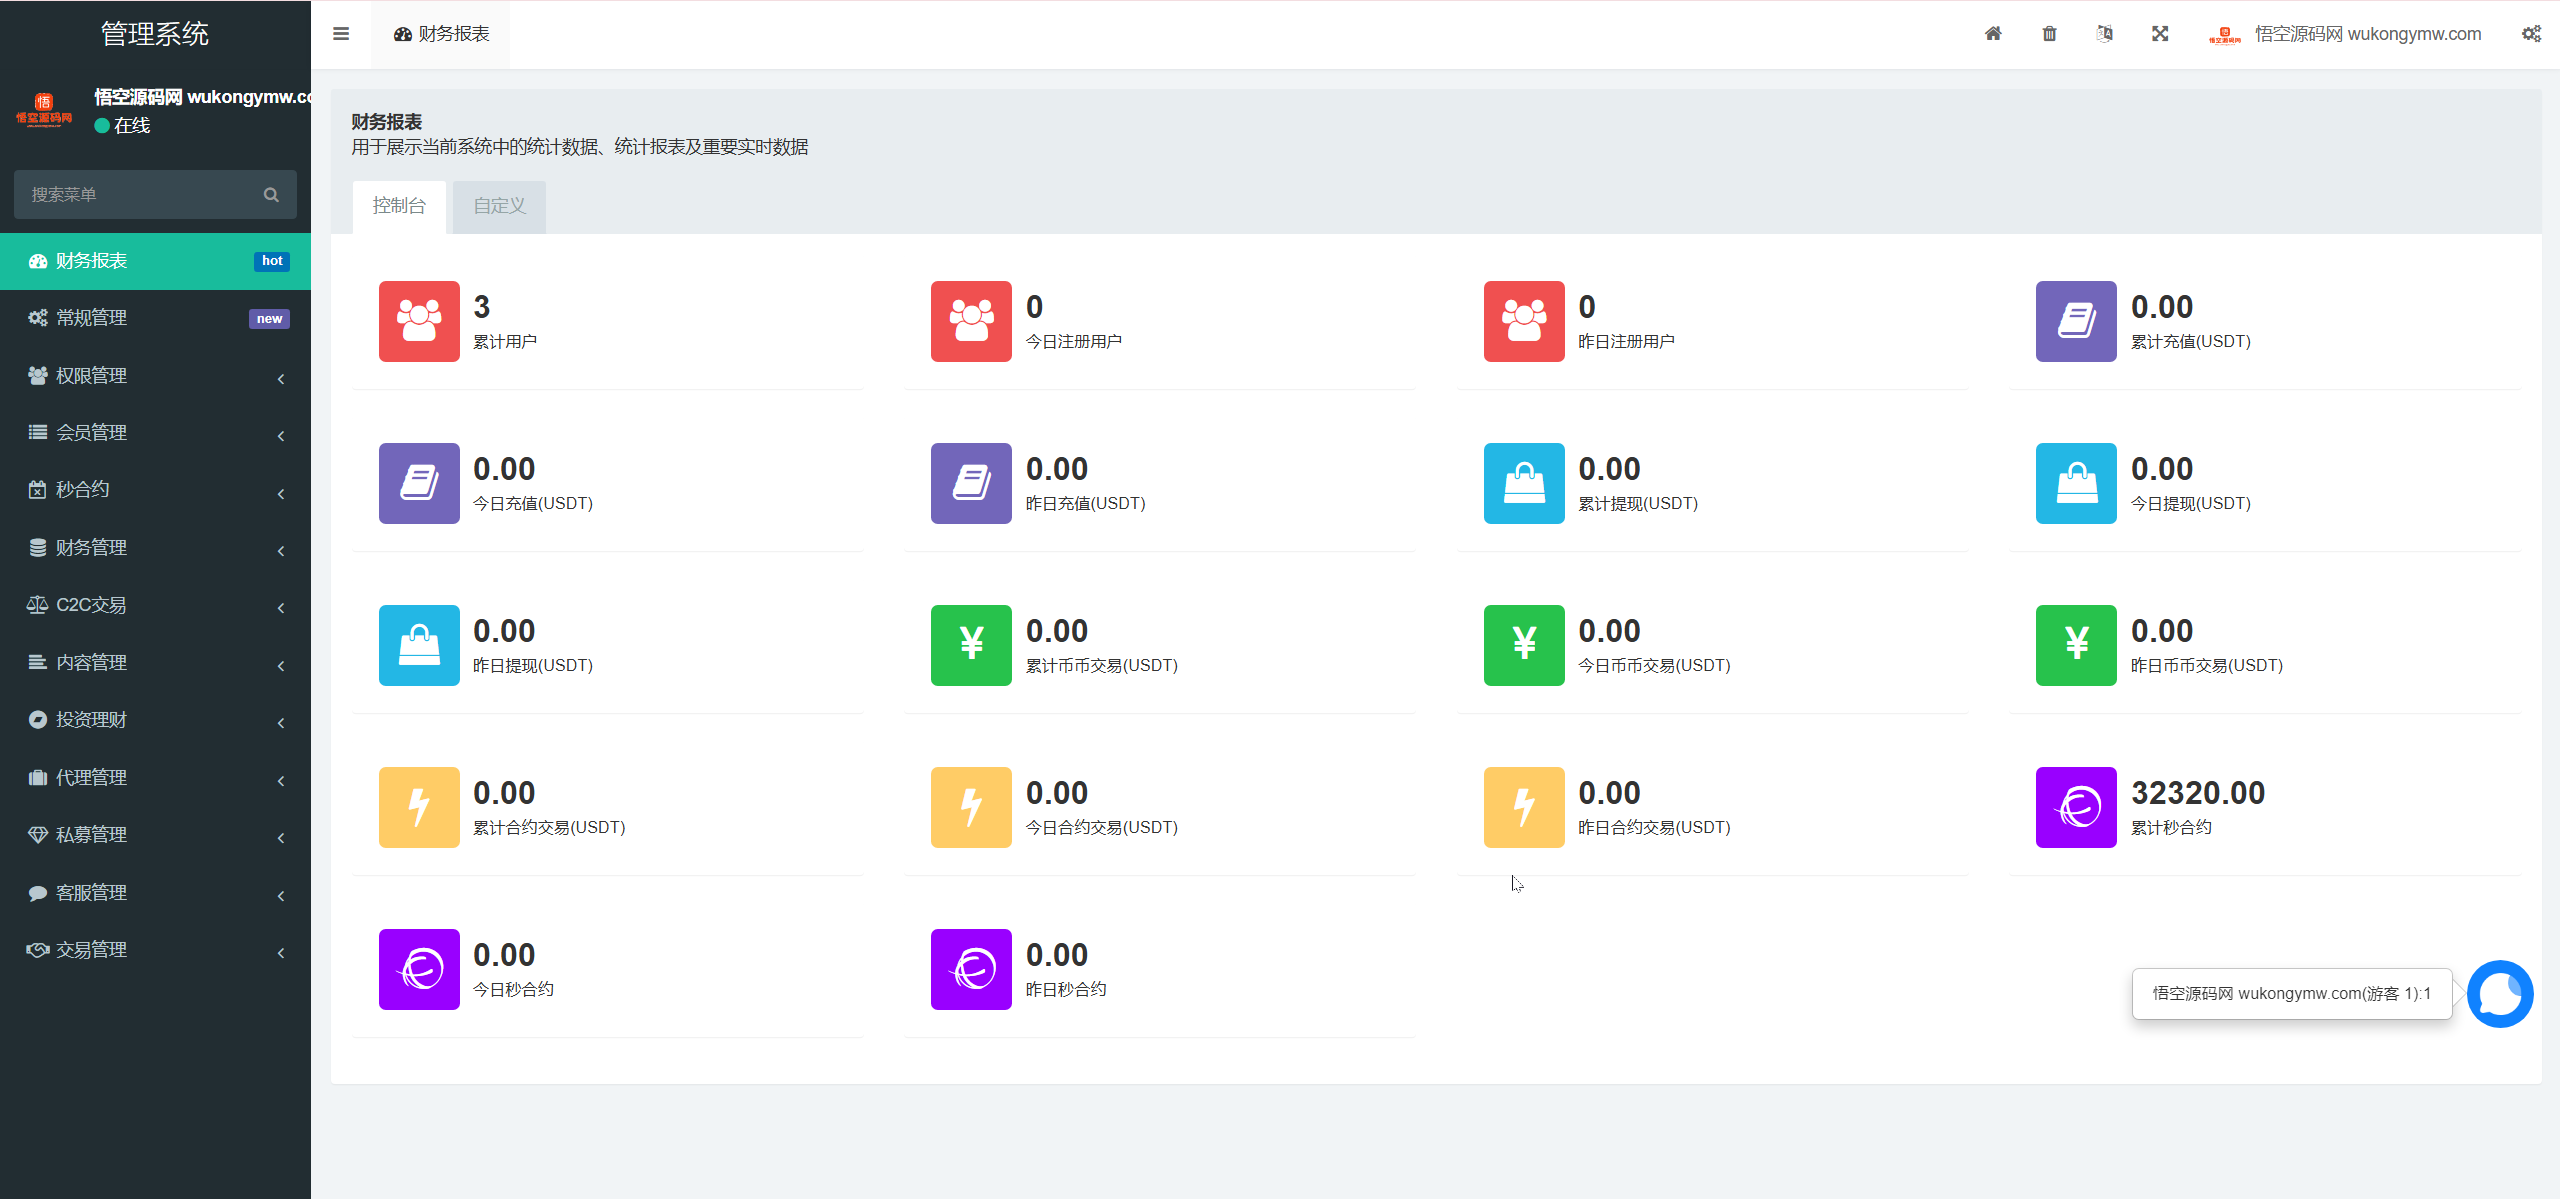The image size is (2560, 1199).
Task: Click the 累计用户 red users icon
Action: click(419, 321)
